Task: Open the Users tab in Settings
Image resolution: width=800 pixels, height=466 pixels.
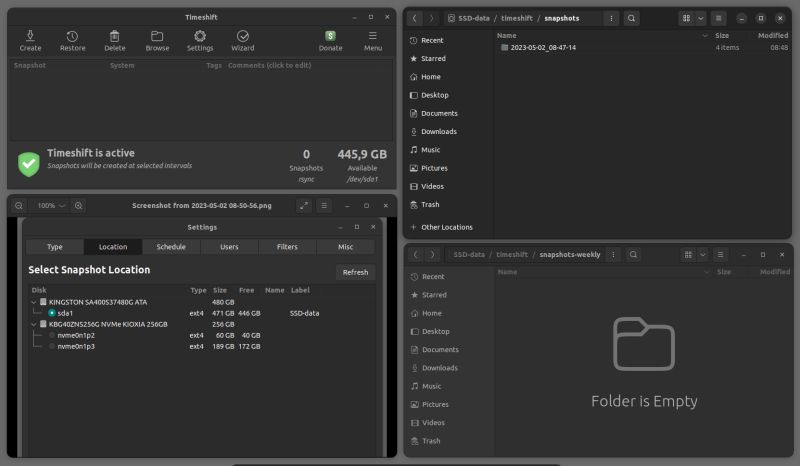Action: [x=229, y=247]
